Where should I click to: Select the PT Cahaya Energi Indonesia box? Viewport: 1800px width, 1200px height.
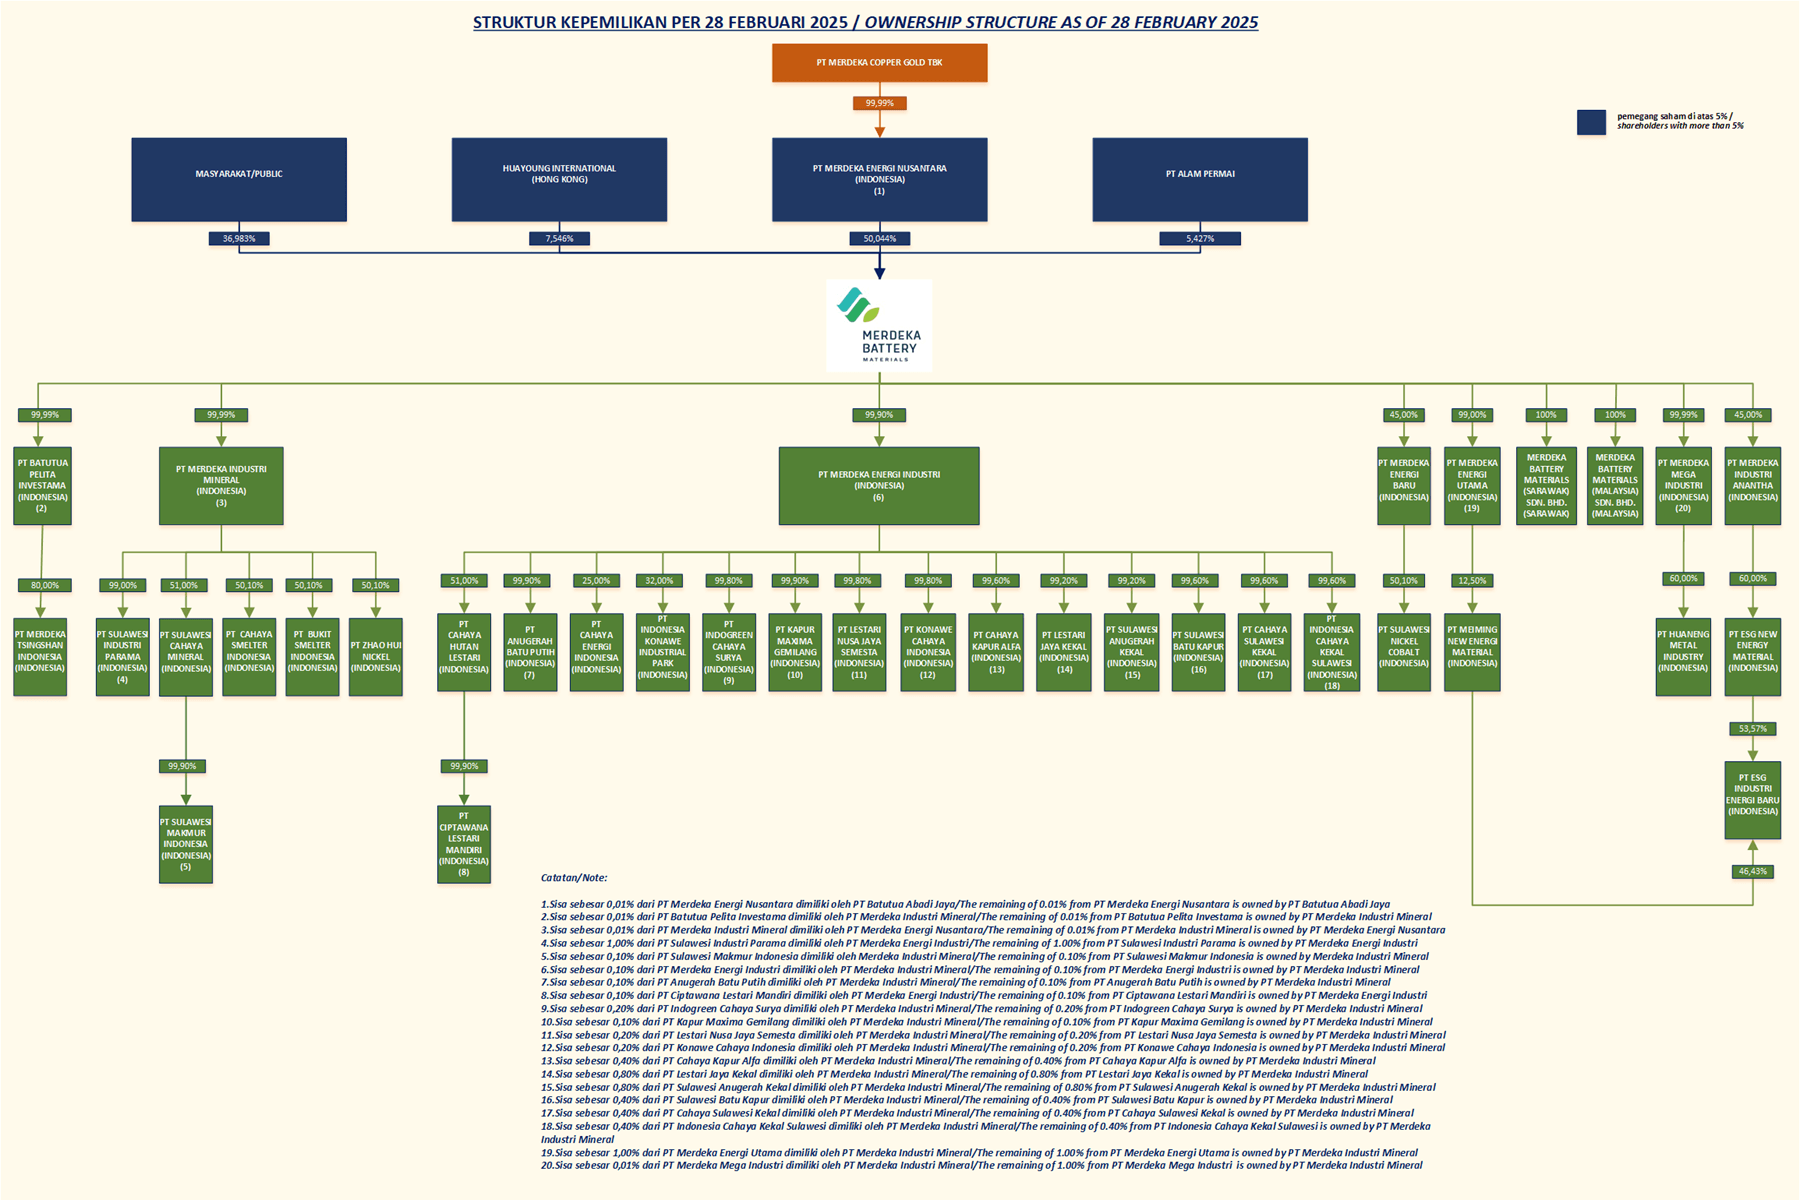596,652
